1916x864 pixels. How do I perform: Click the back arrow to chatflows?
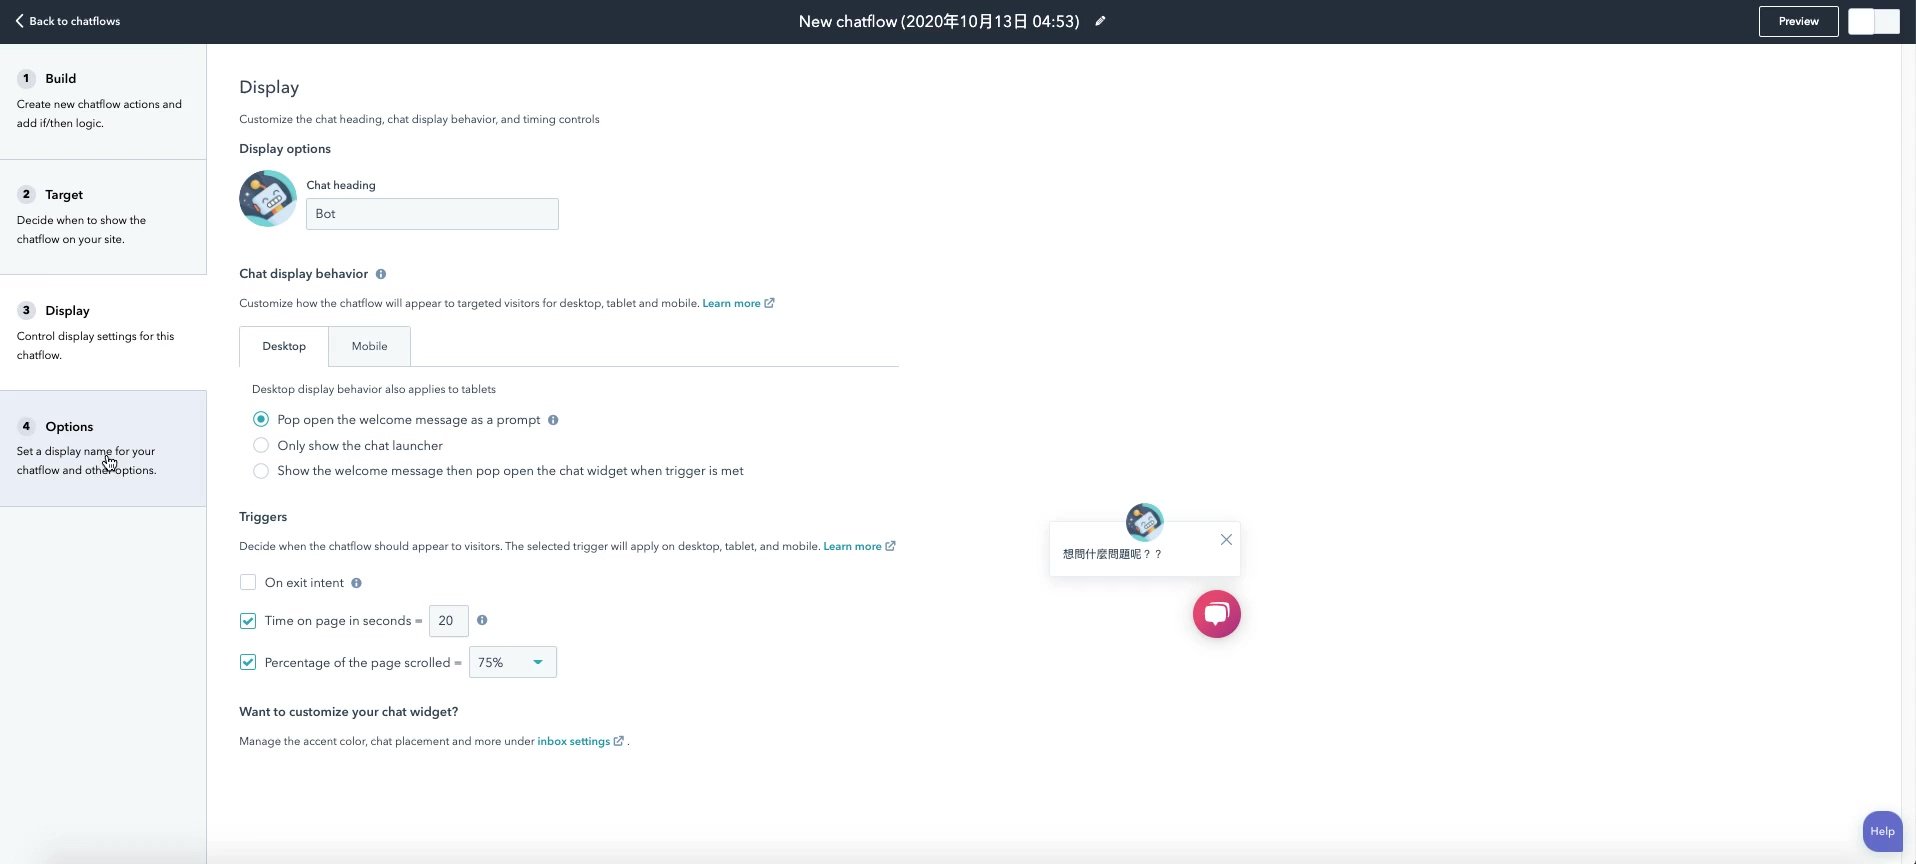point(19,21)
